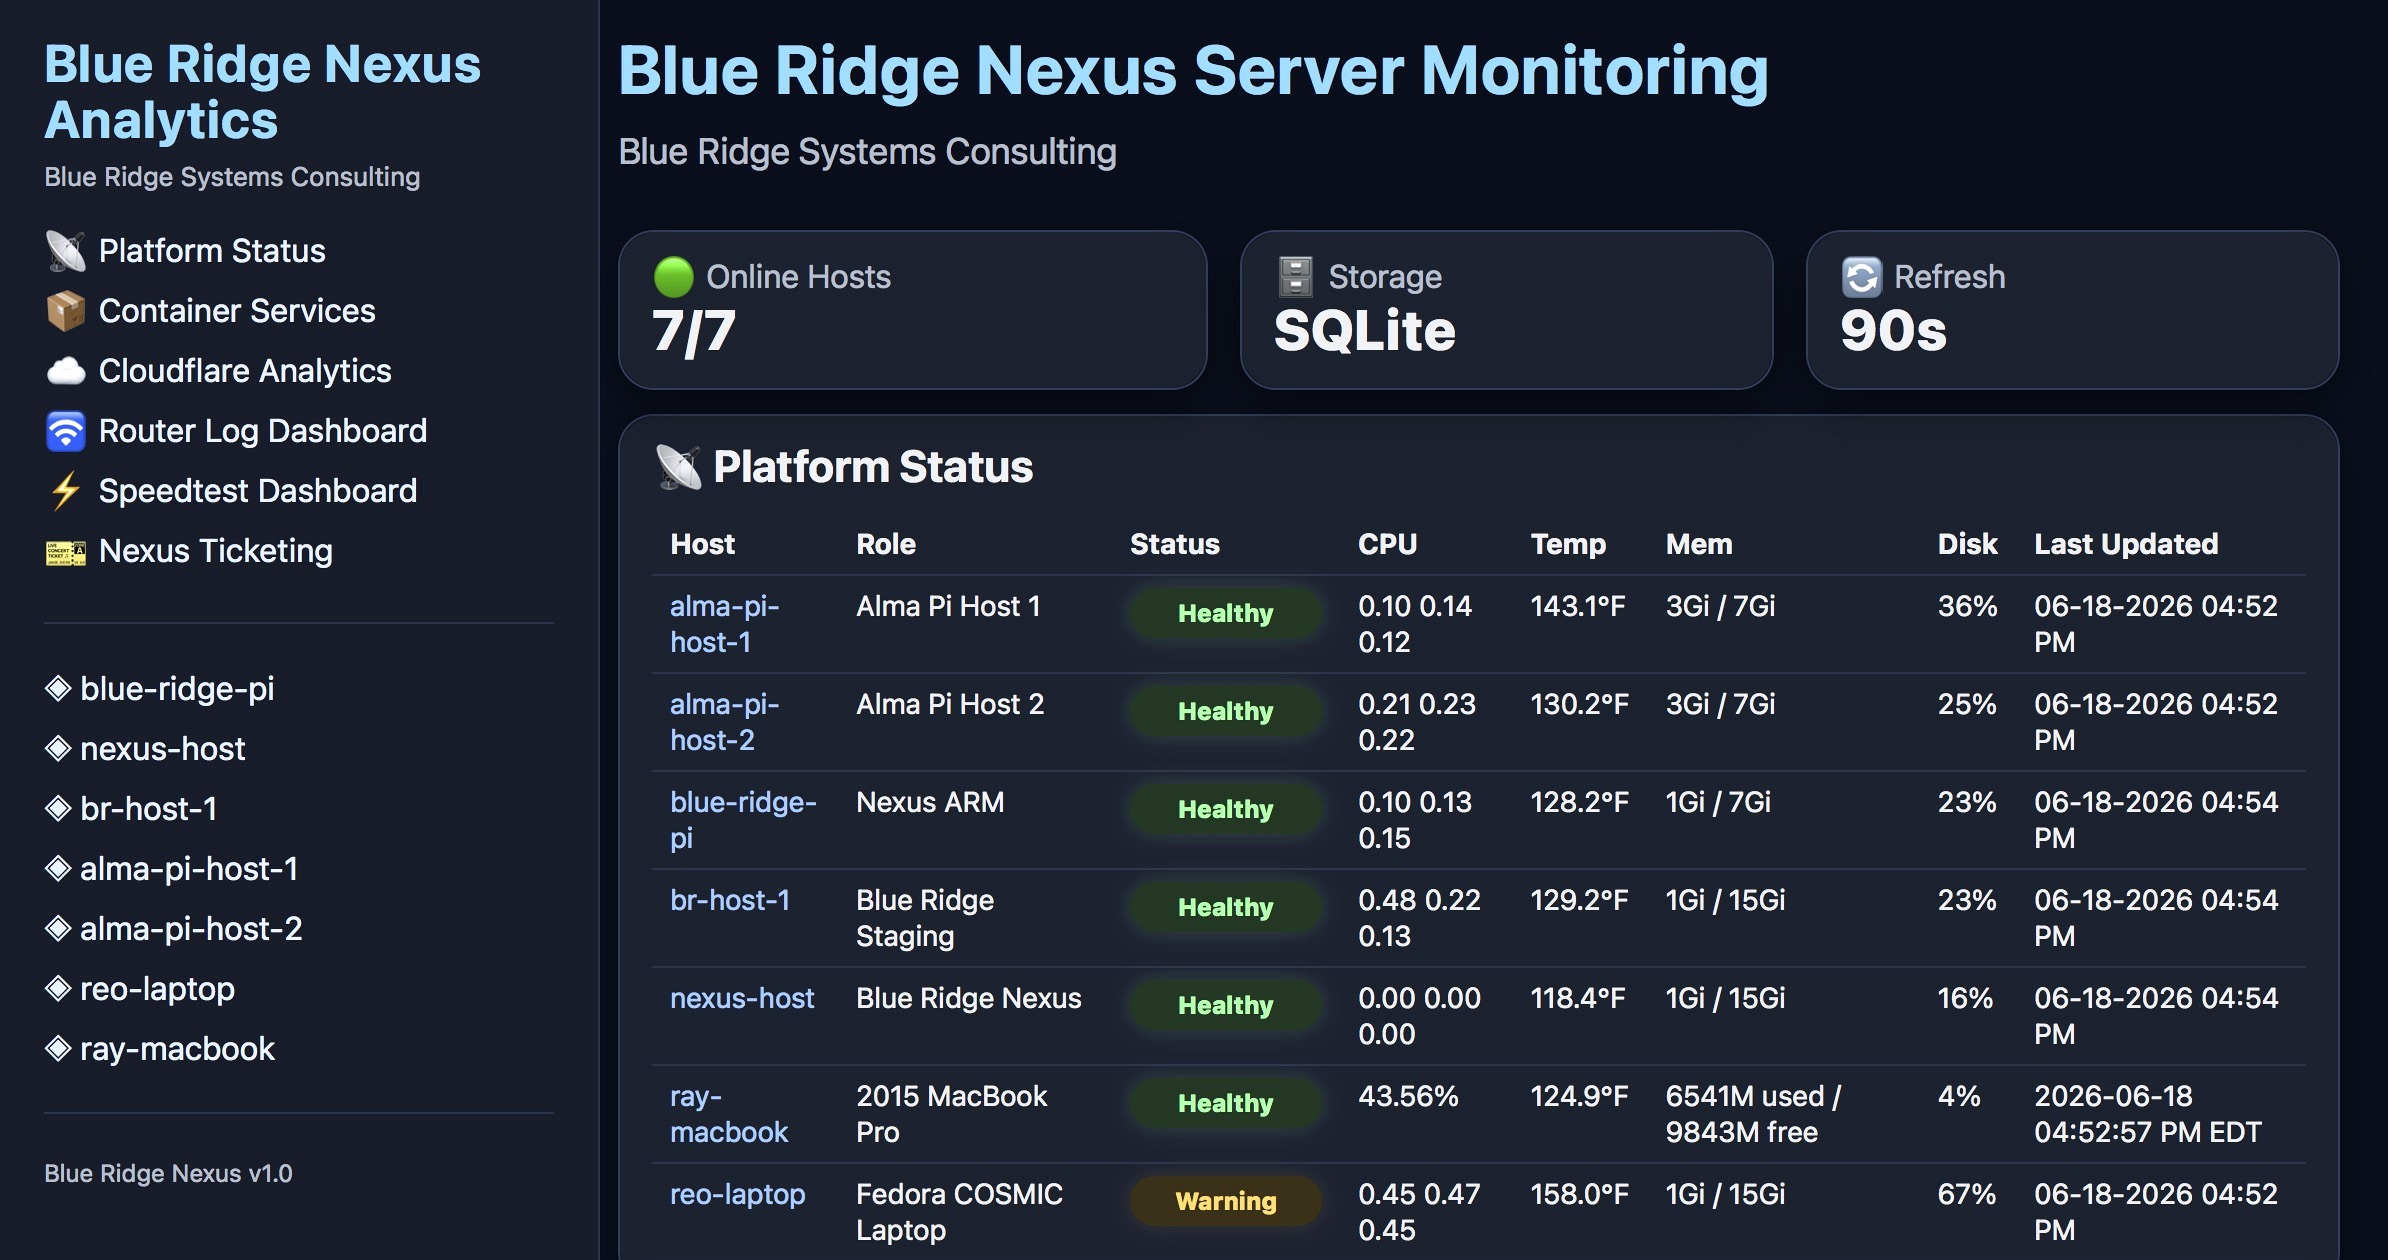
Task: Click the cloud icon for Cloudflare Analytics
Action: click(x=66, y=371)
